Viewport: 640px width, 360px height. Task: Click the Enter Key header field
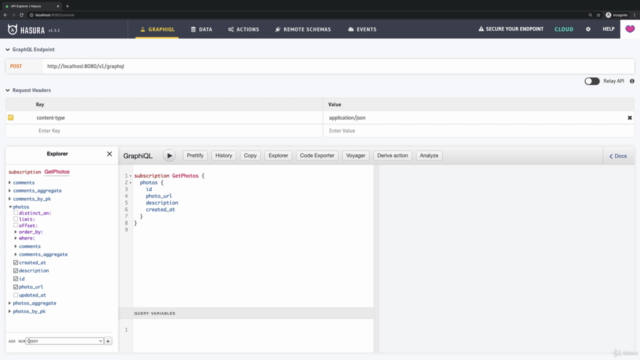pyautogui.click(x=164, y=131)
